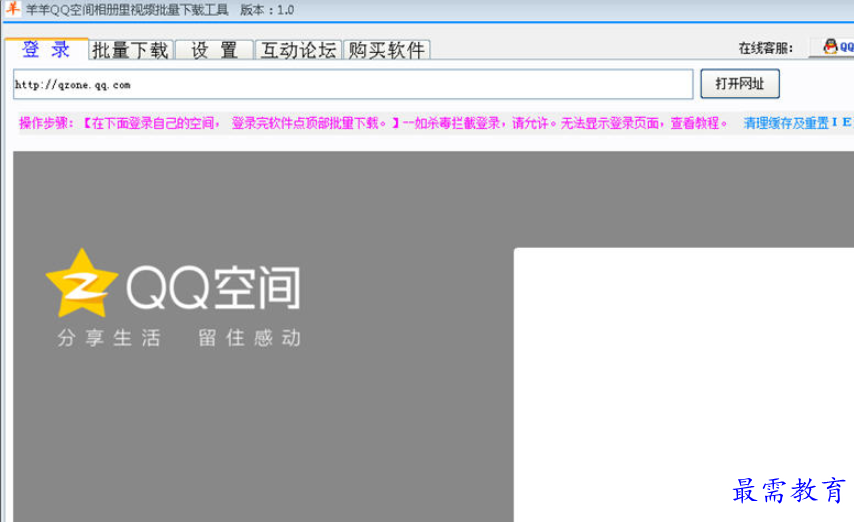Open the 设置 tab
This screenshot has width=854, height=522.
[215, 50]
